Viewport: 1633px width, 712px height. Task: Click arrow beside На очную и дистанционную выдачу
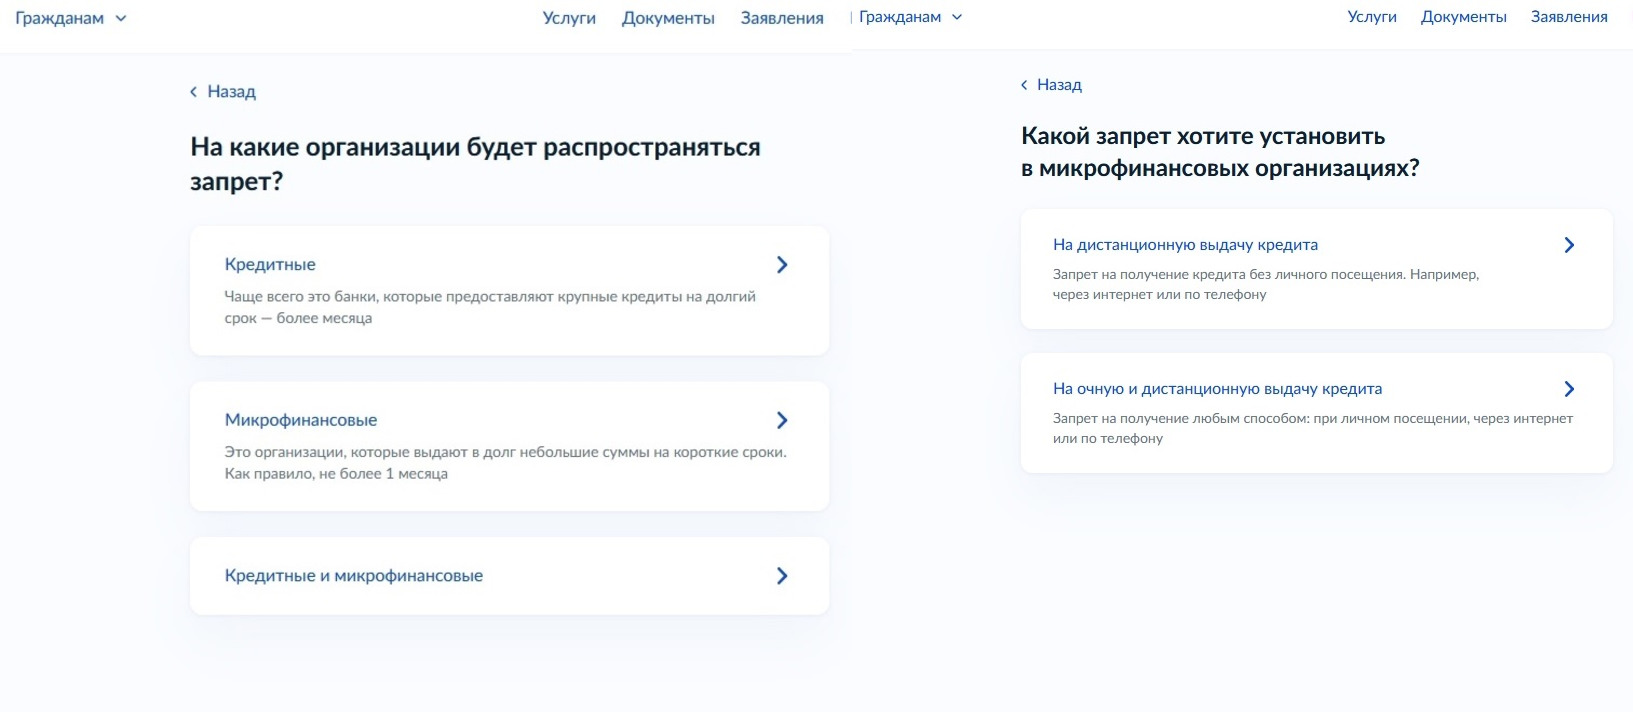pos(1569,389)
